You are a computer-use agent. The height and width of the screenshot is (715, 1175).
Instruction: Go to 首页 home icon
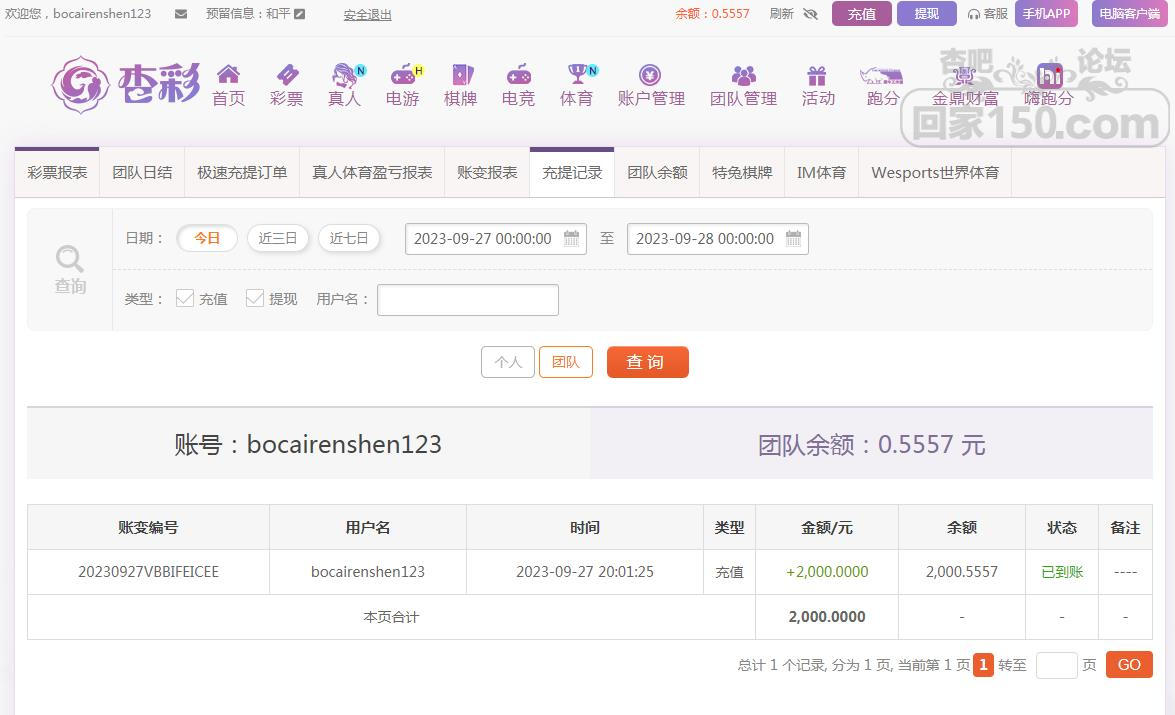coord(229,74)
